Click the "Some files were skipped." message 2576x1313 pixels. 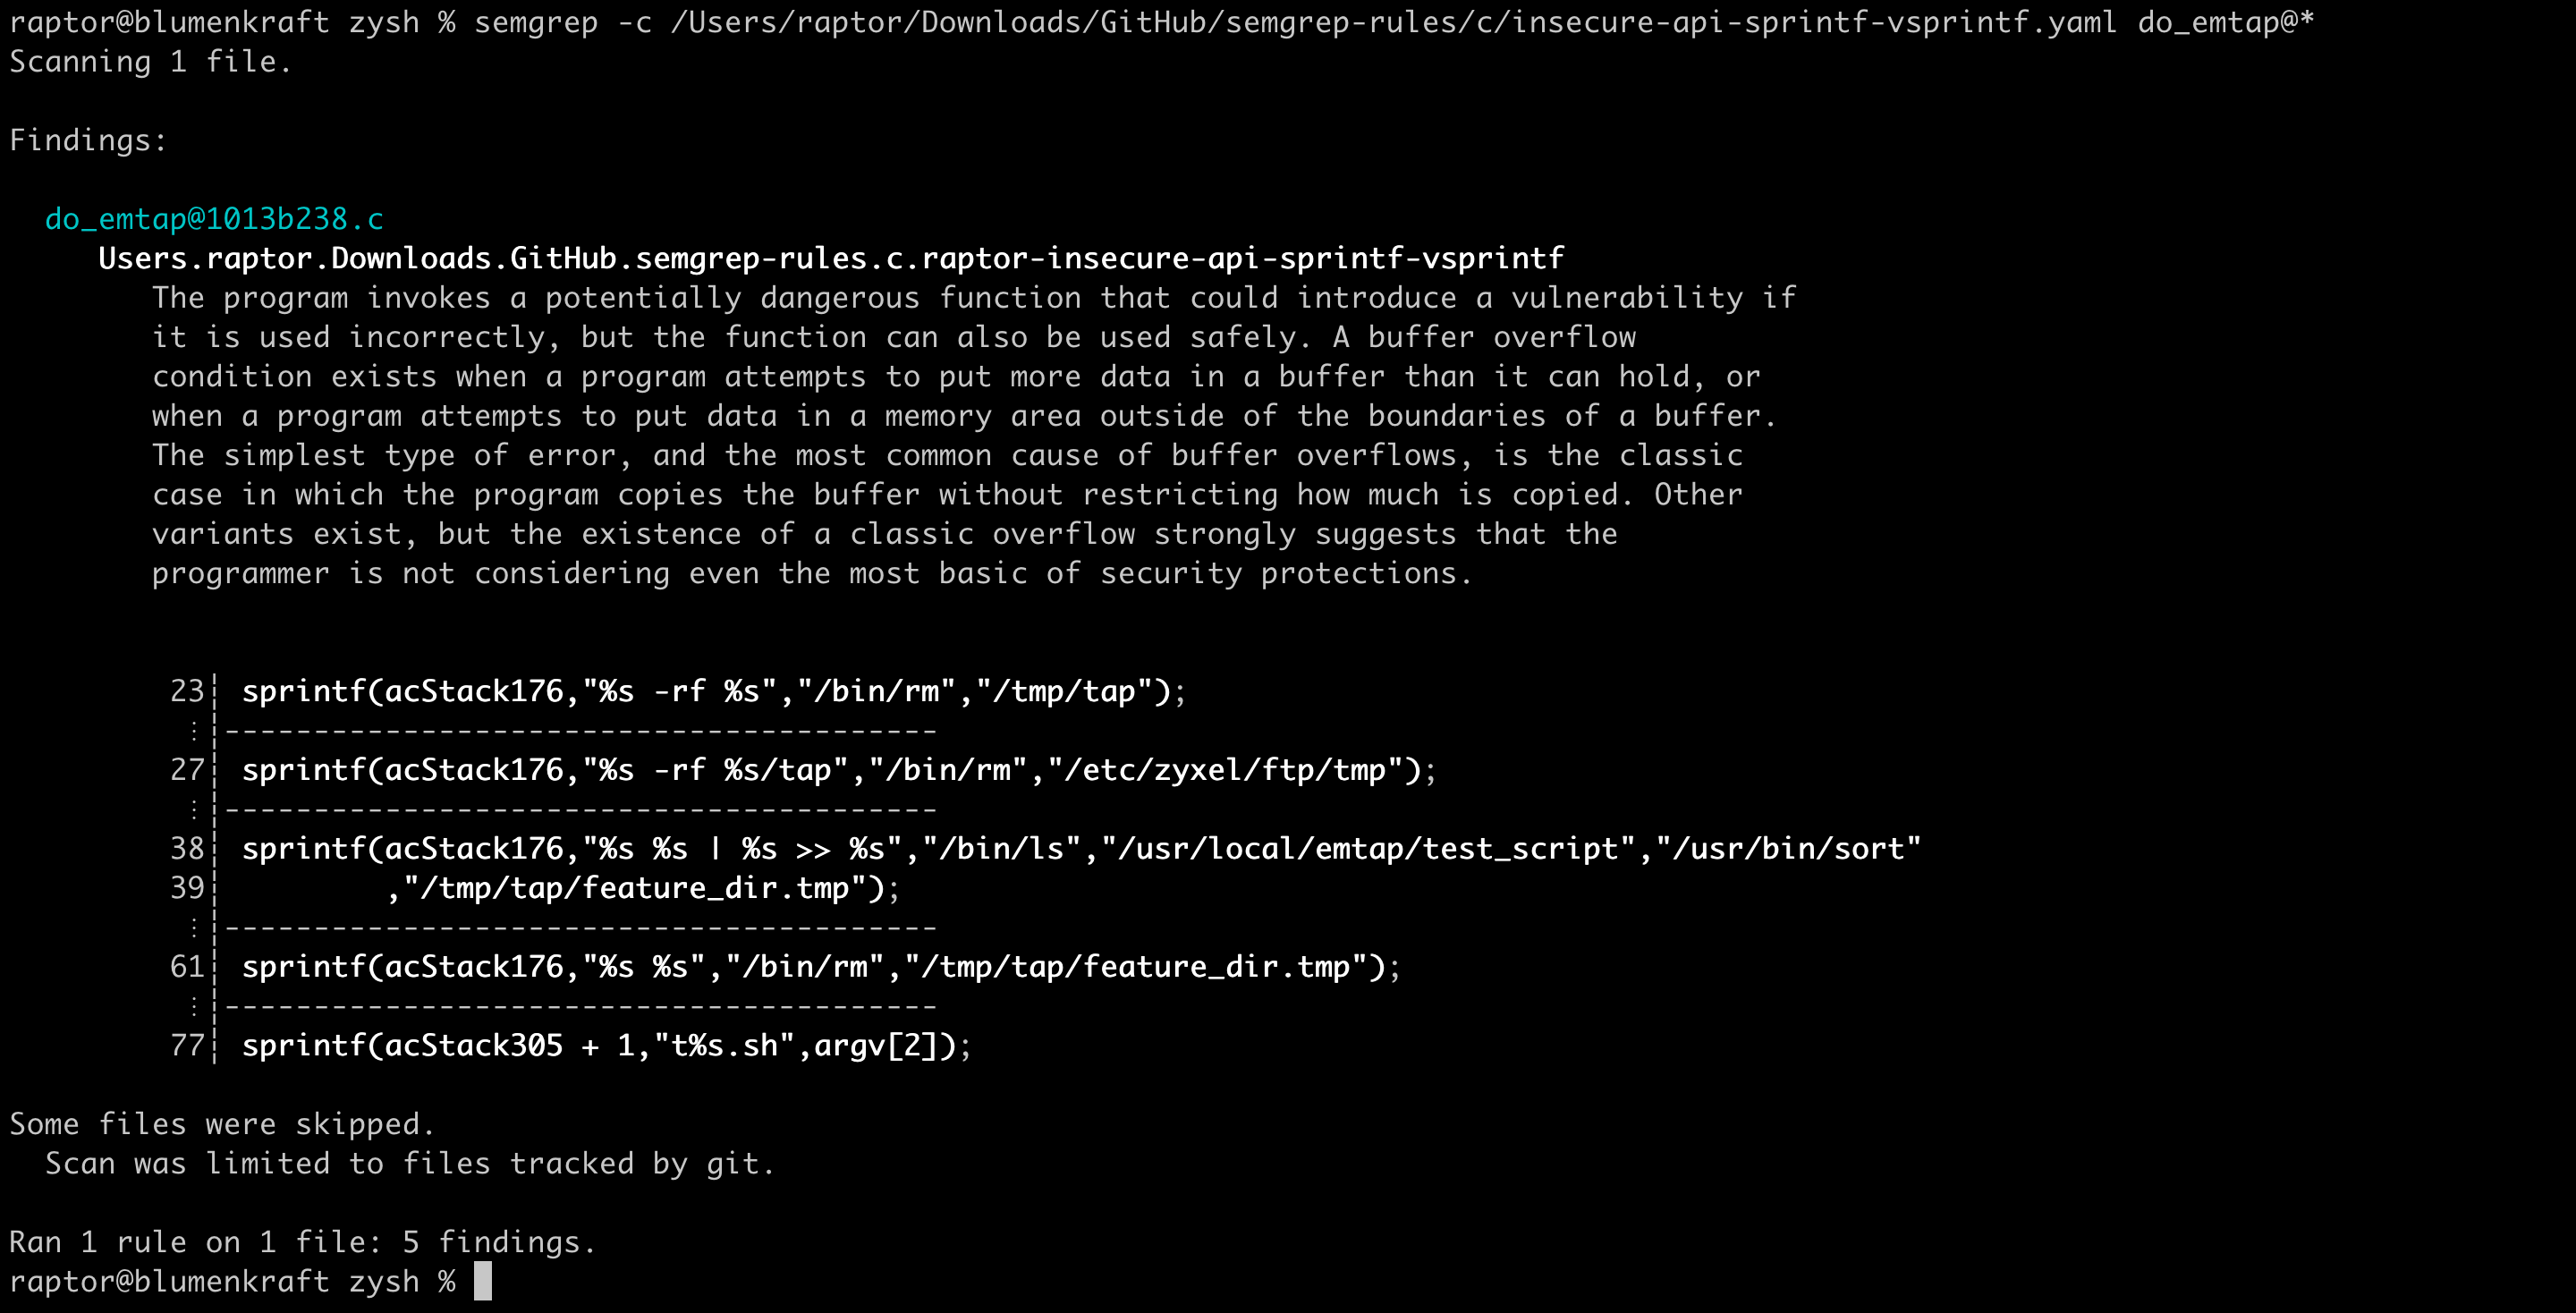[x=222, y=1124]
